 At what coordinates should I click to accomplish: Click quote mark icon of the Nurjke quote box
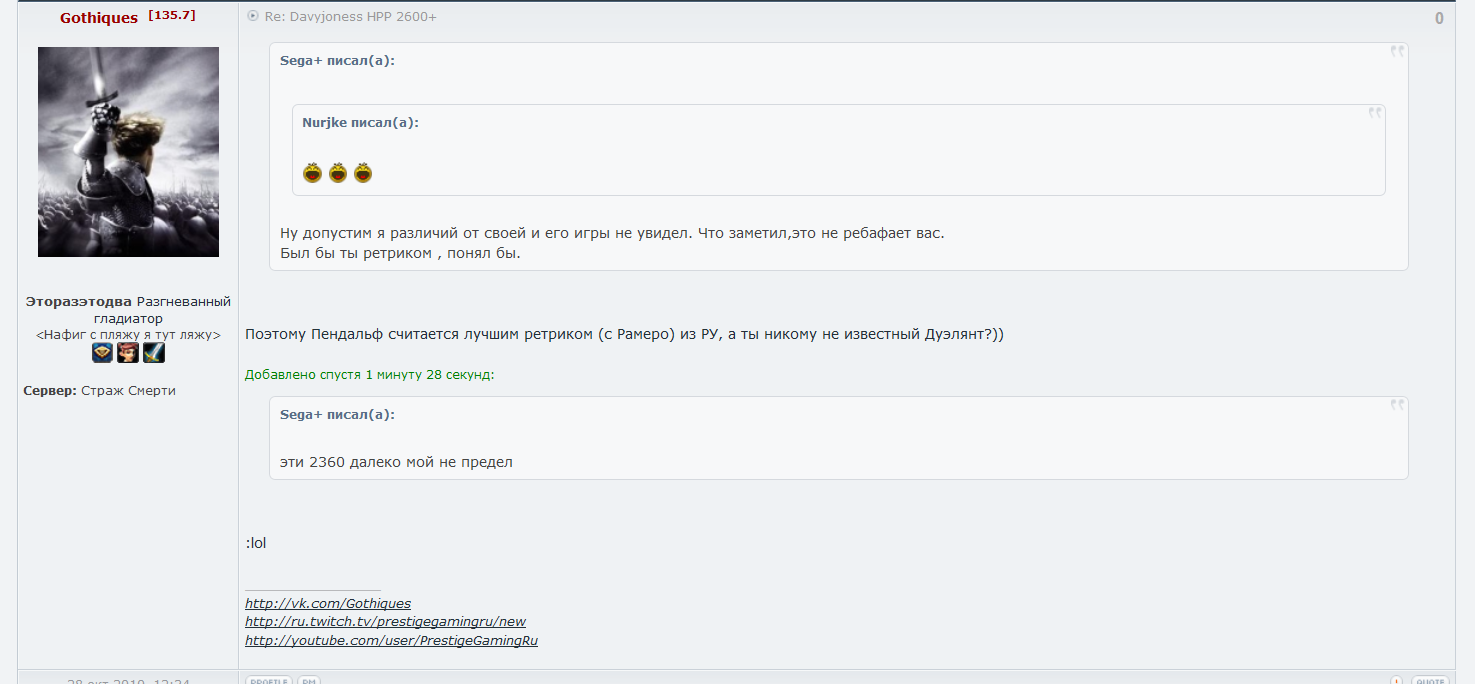coord(1375,113)
